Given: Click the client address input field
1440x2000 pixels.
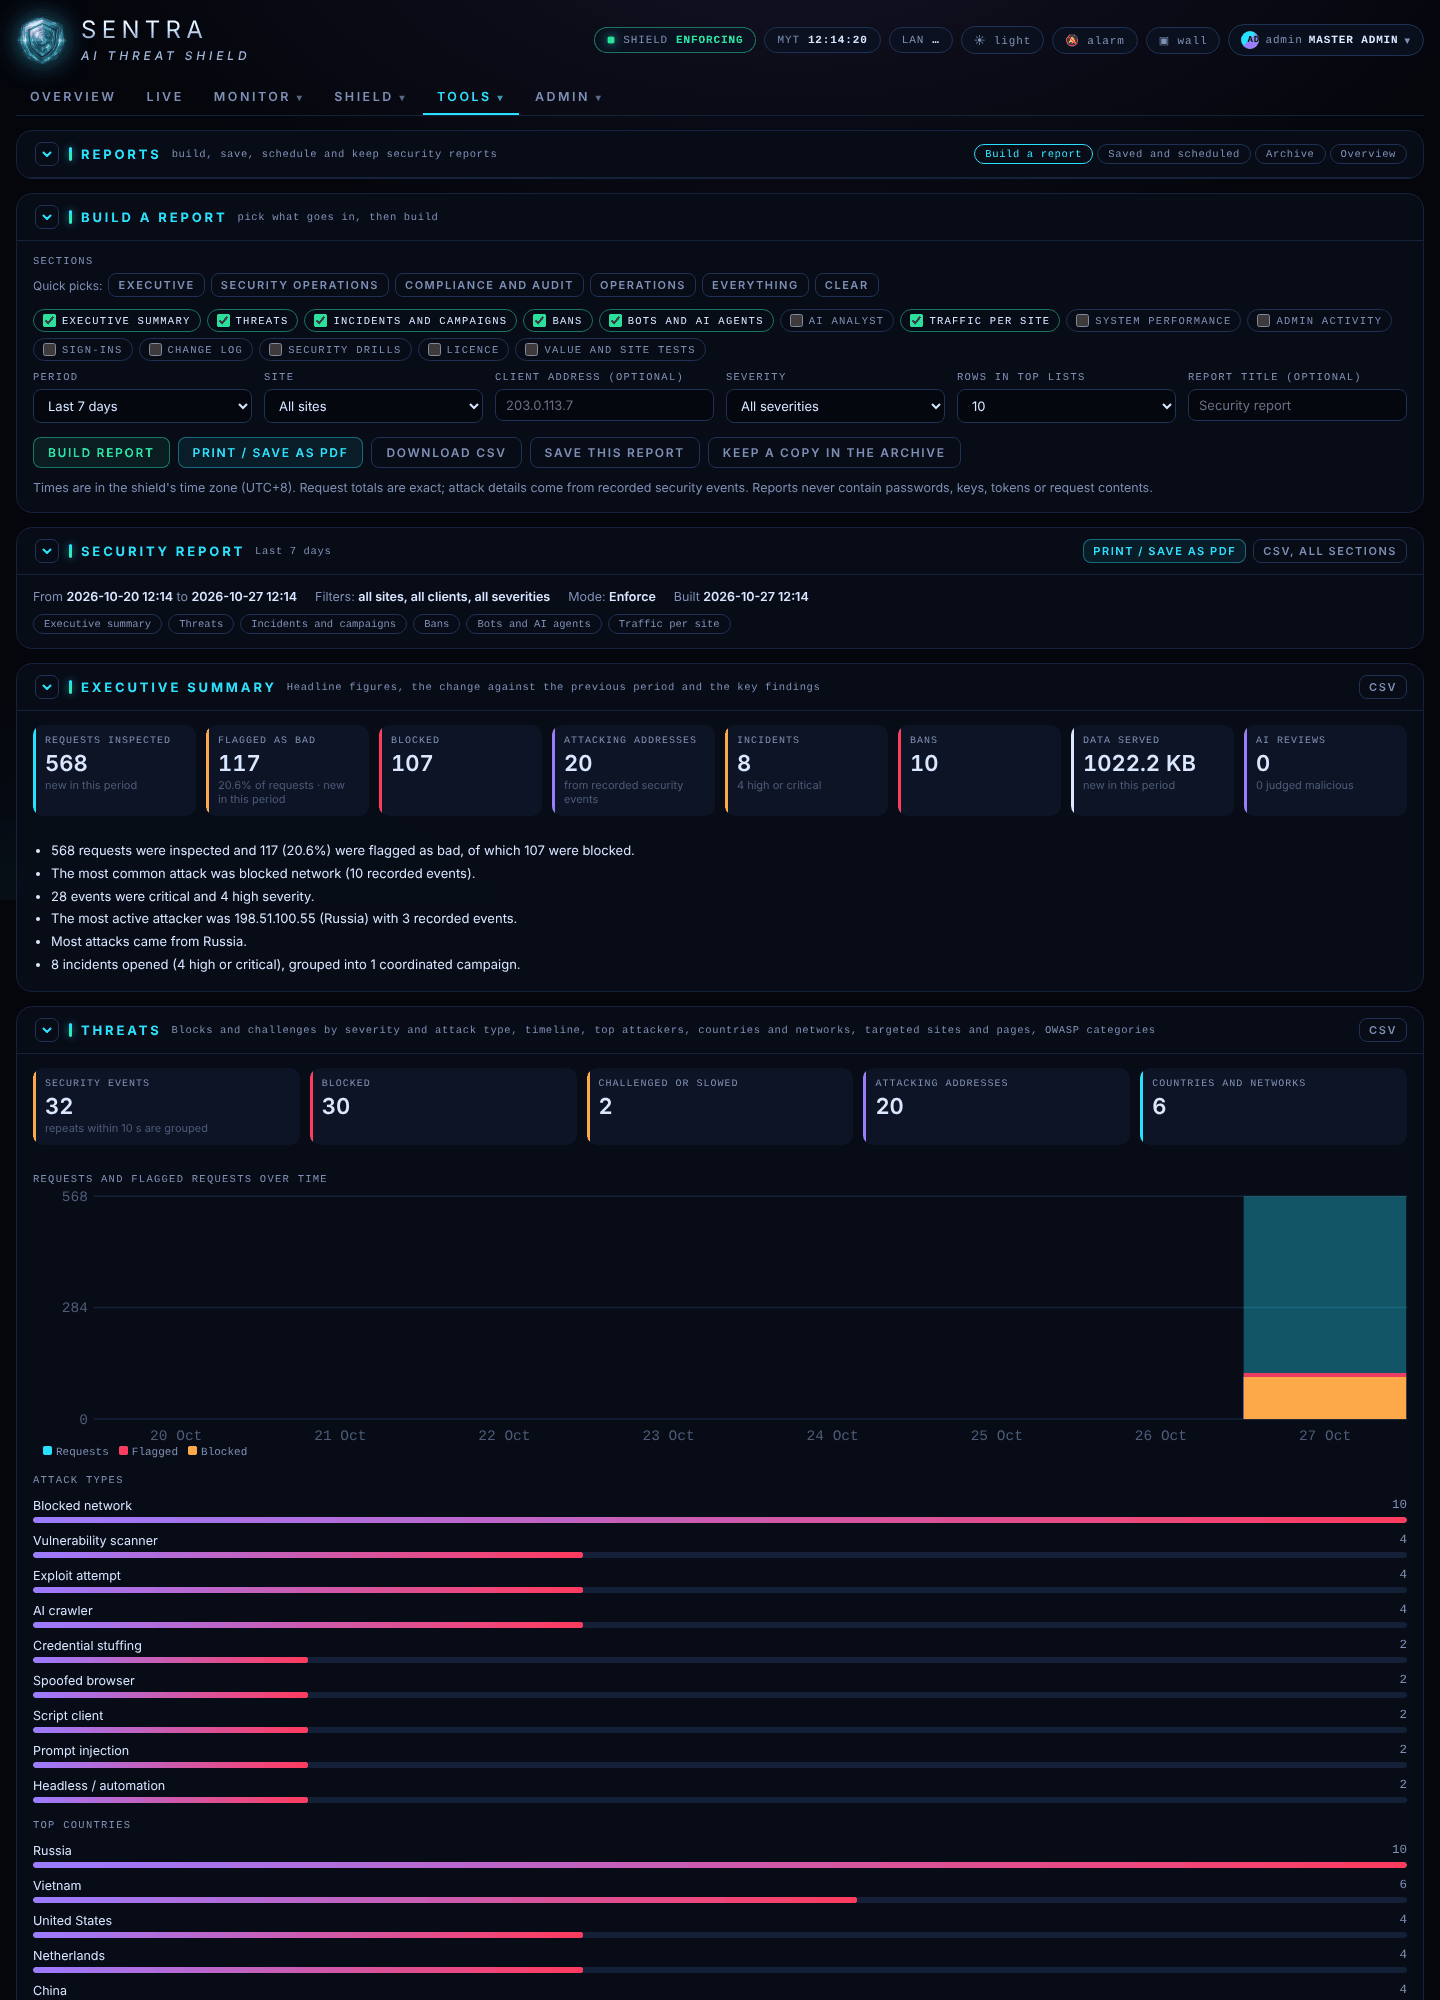Looking at the screenshot, I should (x=604, y=405).
